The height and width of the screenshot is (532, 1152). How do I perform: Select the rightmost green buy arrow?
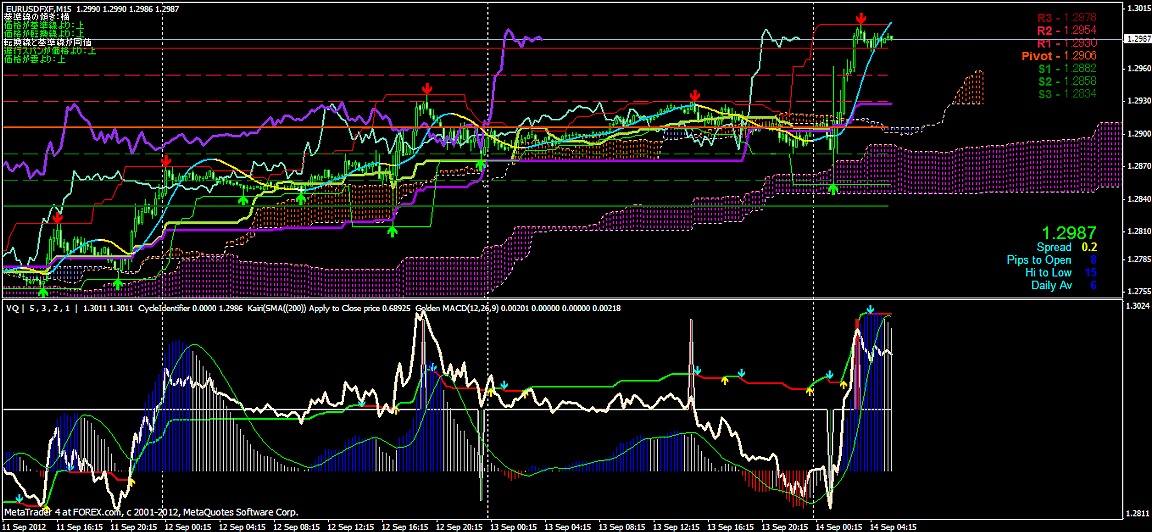833,188
